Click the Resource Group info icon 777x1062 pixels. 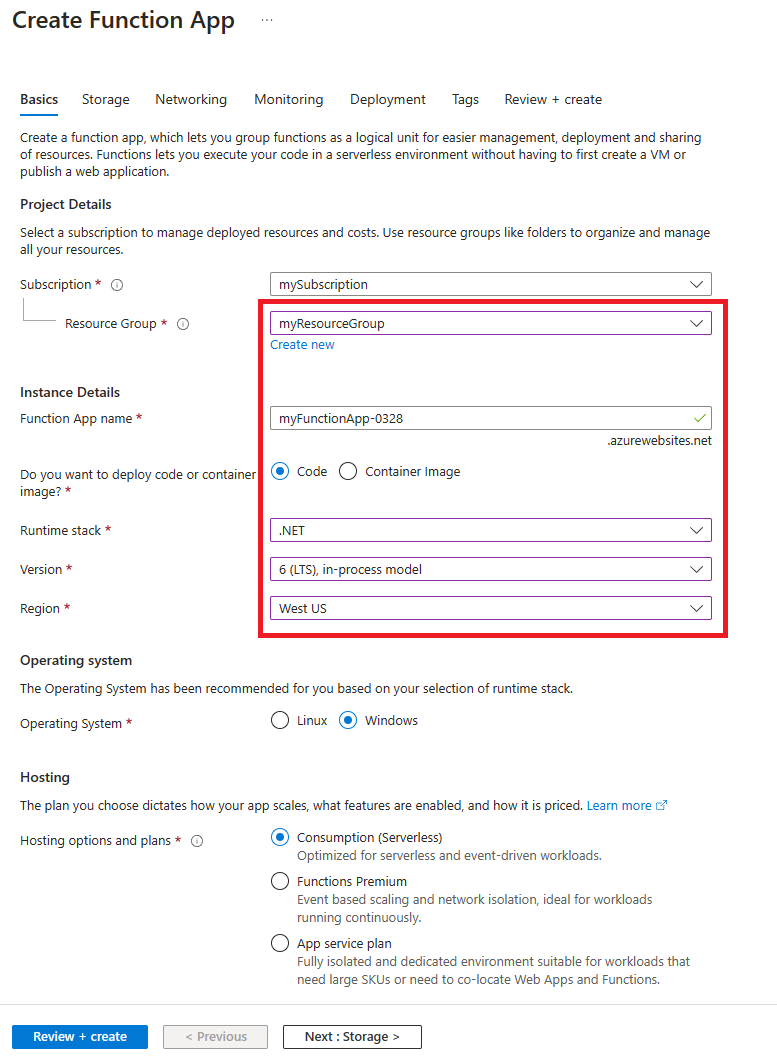point(183,324)
